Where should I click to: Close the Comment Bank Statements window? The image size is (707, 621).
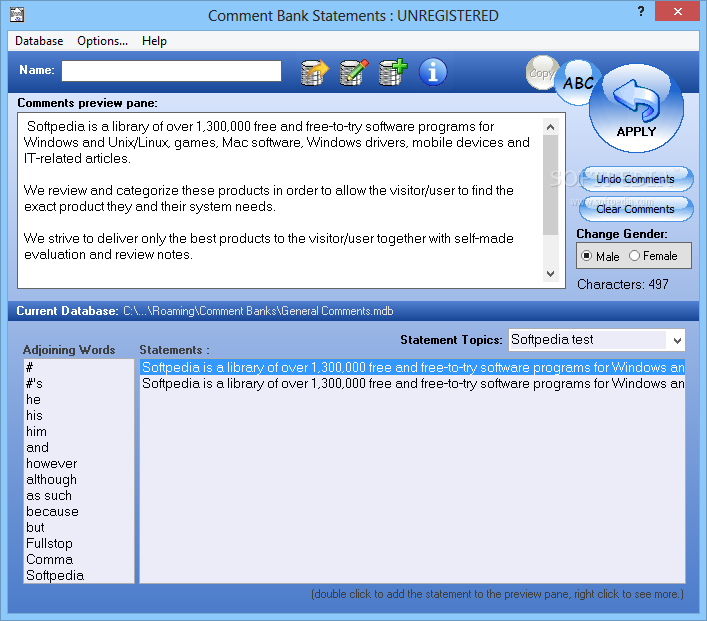coord(678,11)
